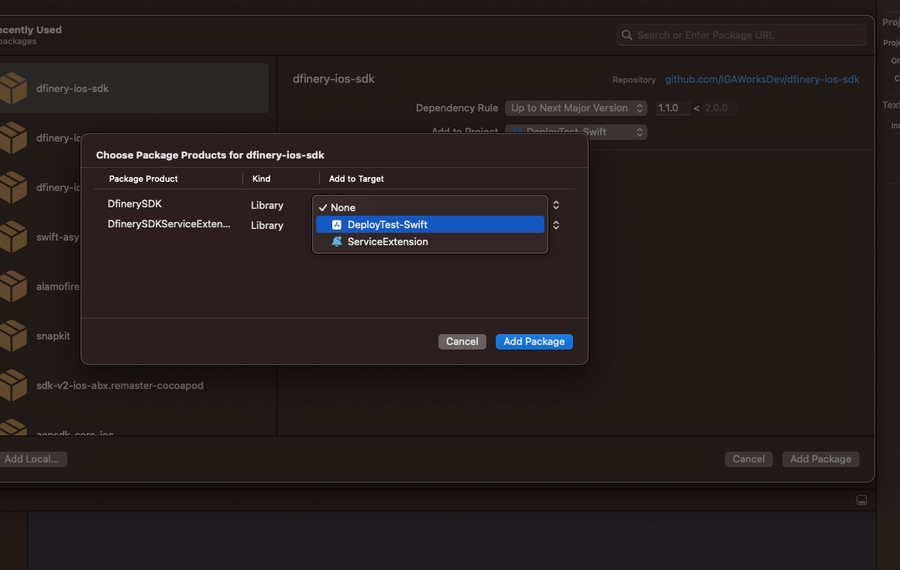
Task: Click the dfinery-ios-sdk package box icon
Action: pyautogui.click(x=13, y=89)
